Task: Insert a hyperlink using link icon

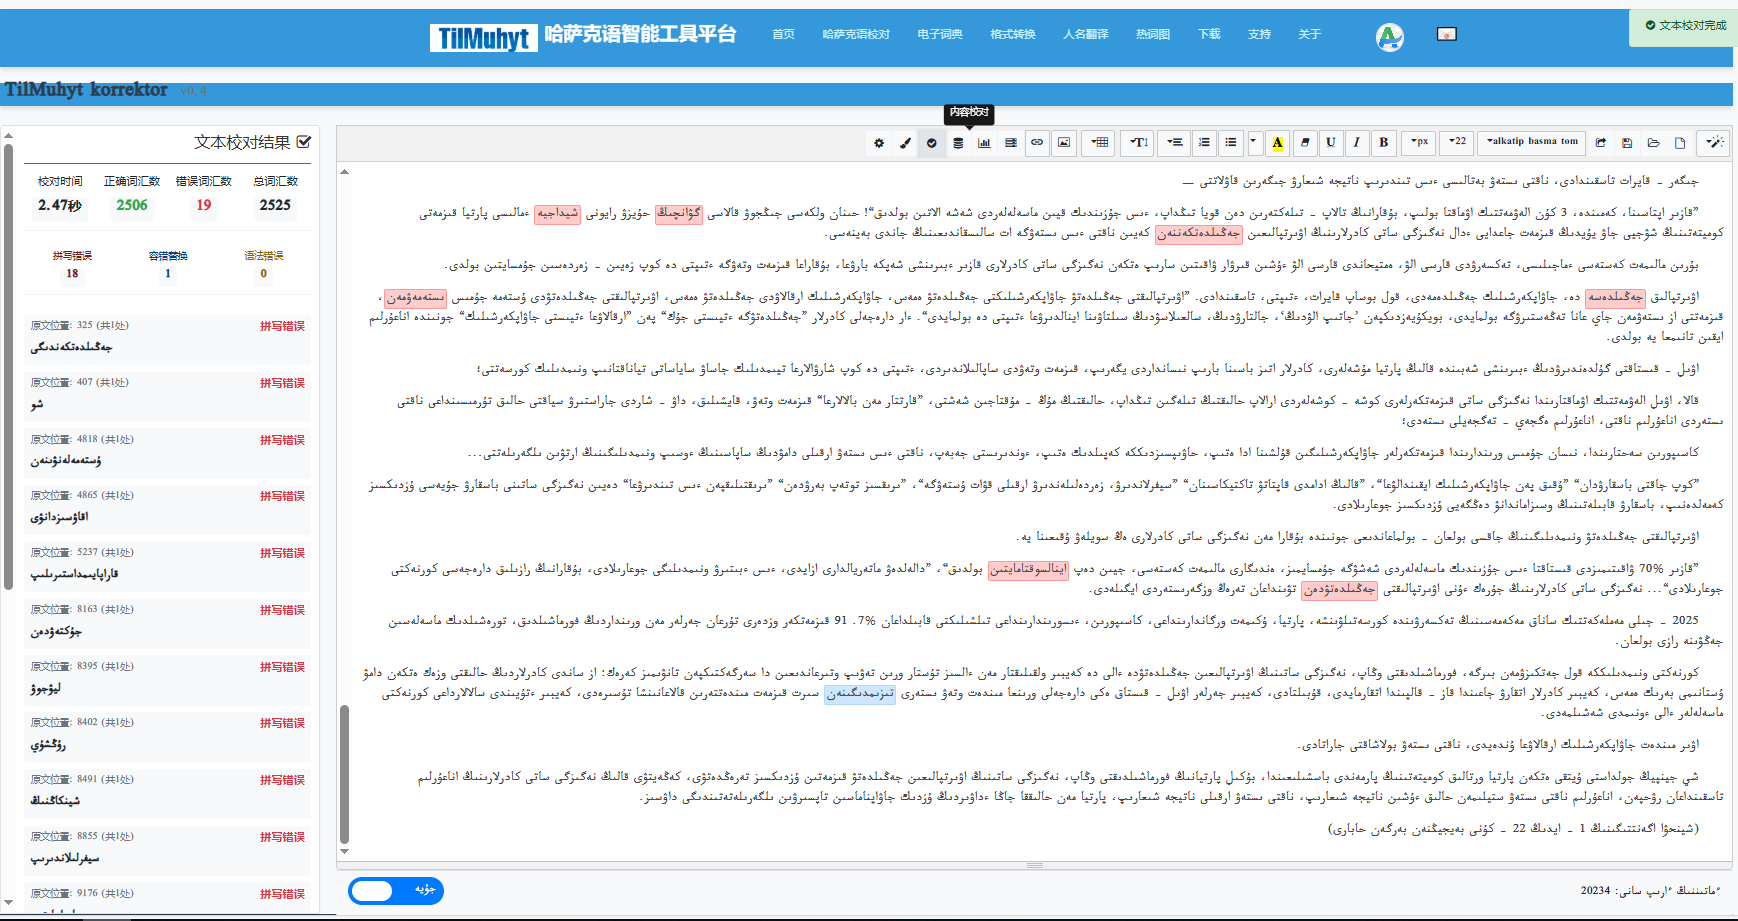Action: (1037, 143)
